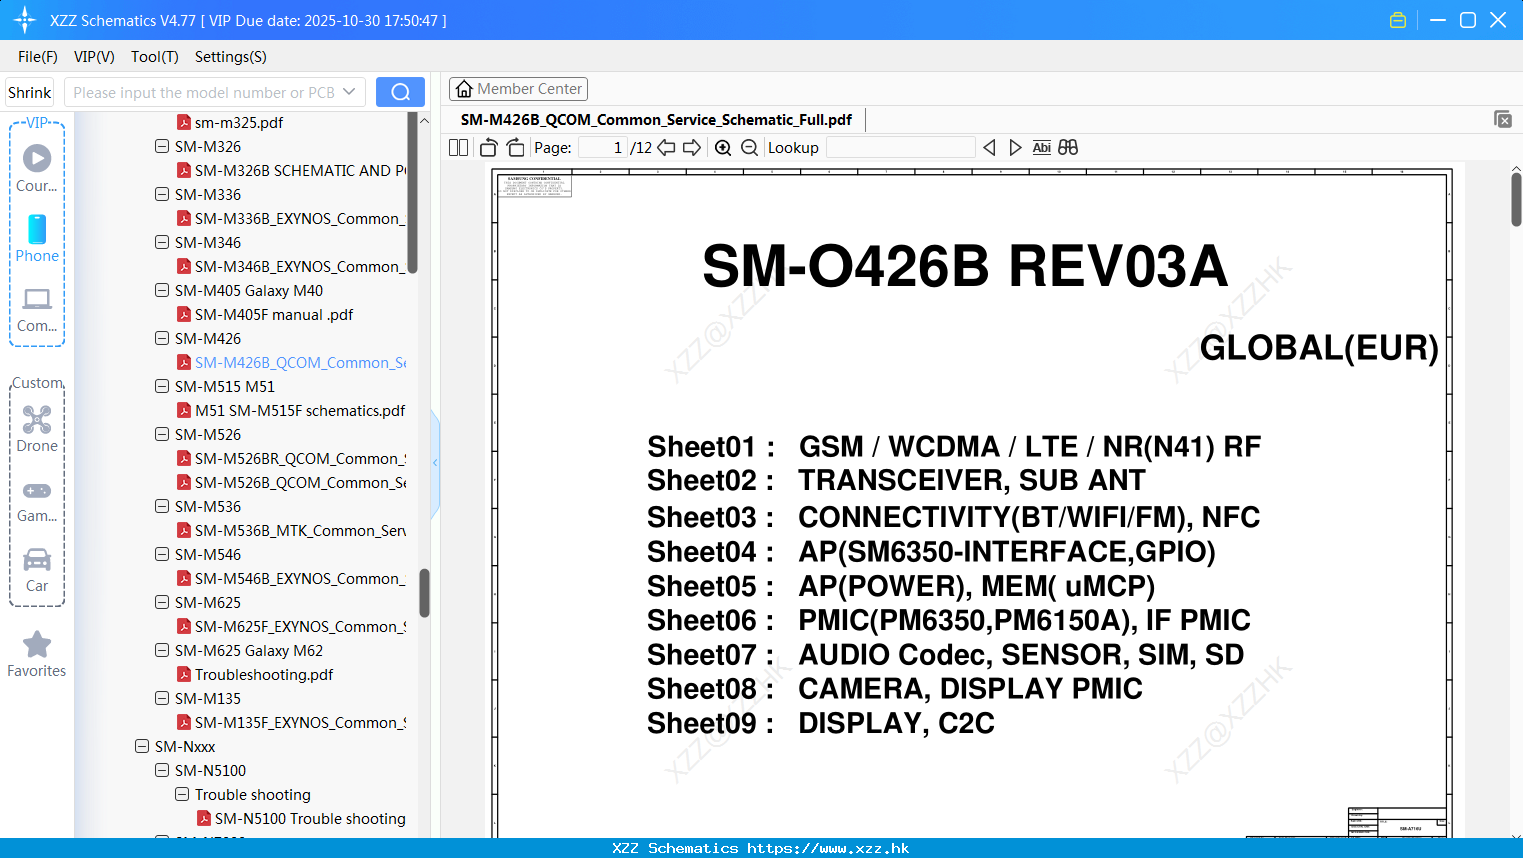Collapse the left panel handle
This screenshot has width=1523, height=858.
click(x=435, y=463)
